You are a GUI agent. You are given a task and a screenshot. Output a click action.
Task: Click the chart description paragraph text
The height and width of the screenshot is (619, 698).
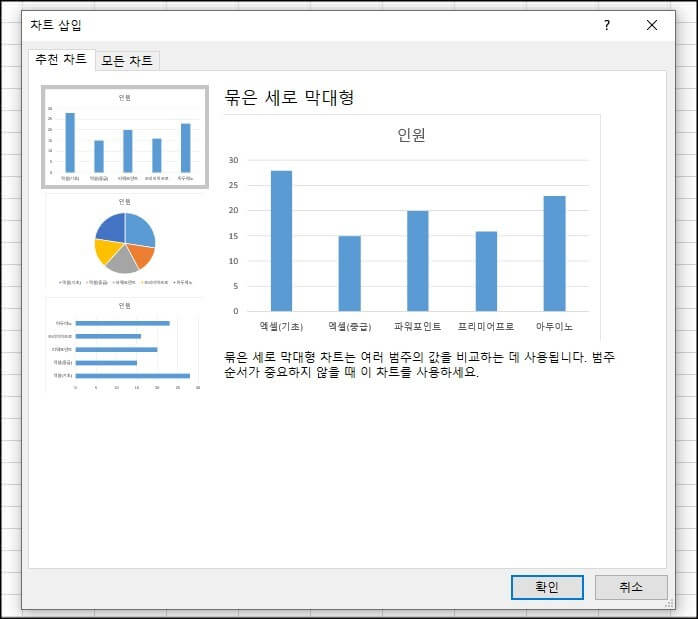coord(419,364)
